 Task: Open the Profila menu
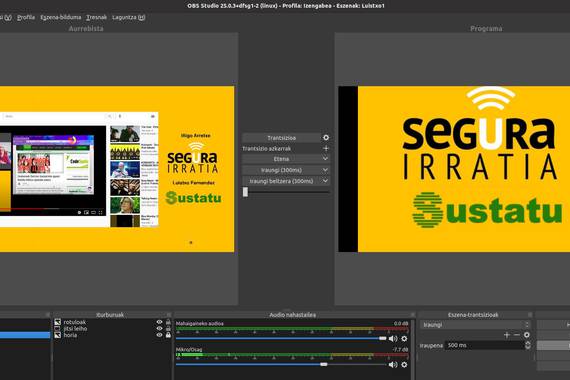coord(26,17)
